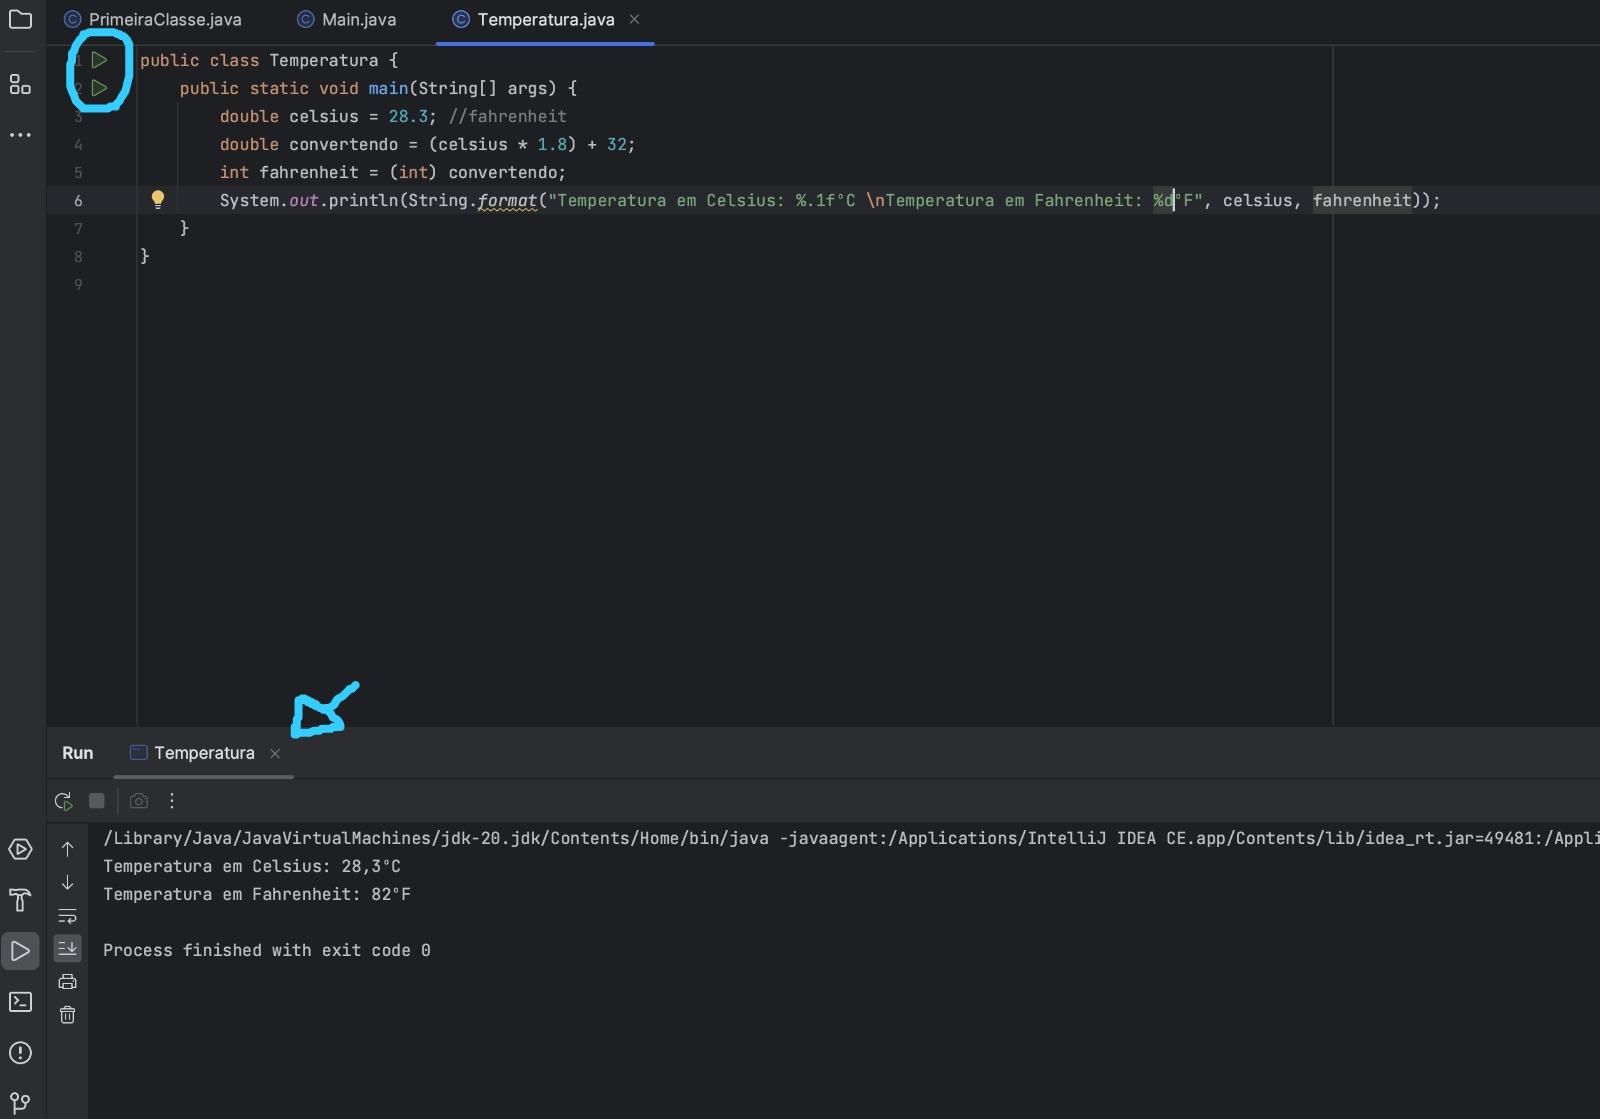Open the Problems tool window icon

[x=20, y=1053]
